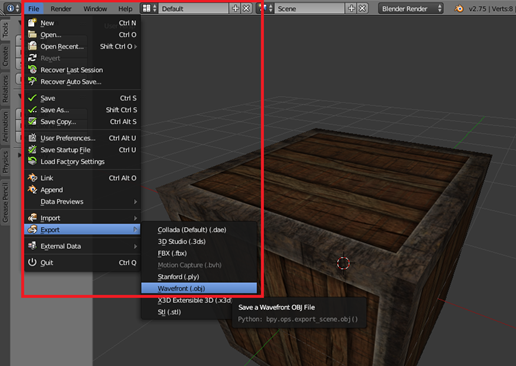Switch to the Create sidebar tab
Screen dimensions: 516x366
coord(5,56)
